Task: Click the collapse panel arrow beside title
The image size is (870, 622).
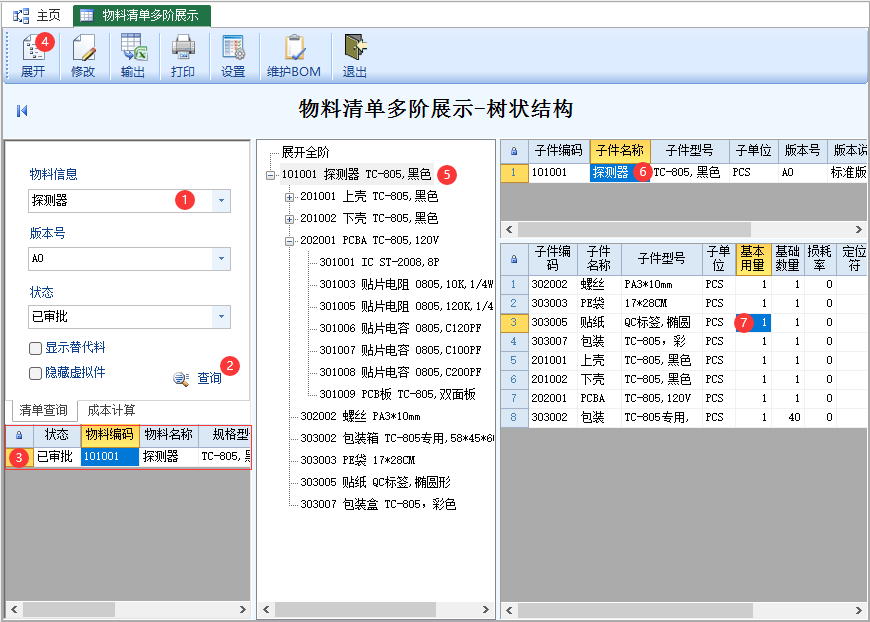Action: (22, 111)
